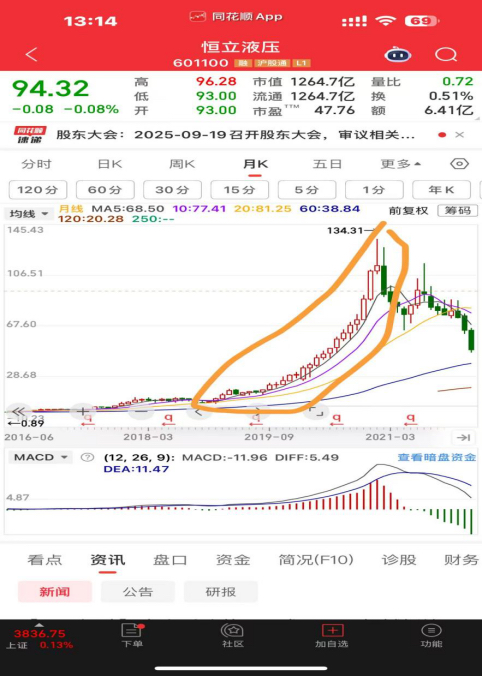Select the 研报 sub-tab
The width and height of the screenshot is (482, 676).
[x=221, y=592]
